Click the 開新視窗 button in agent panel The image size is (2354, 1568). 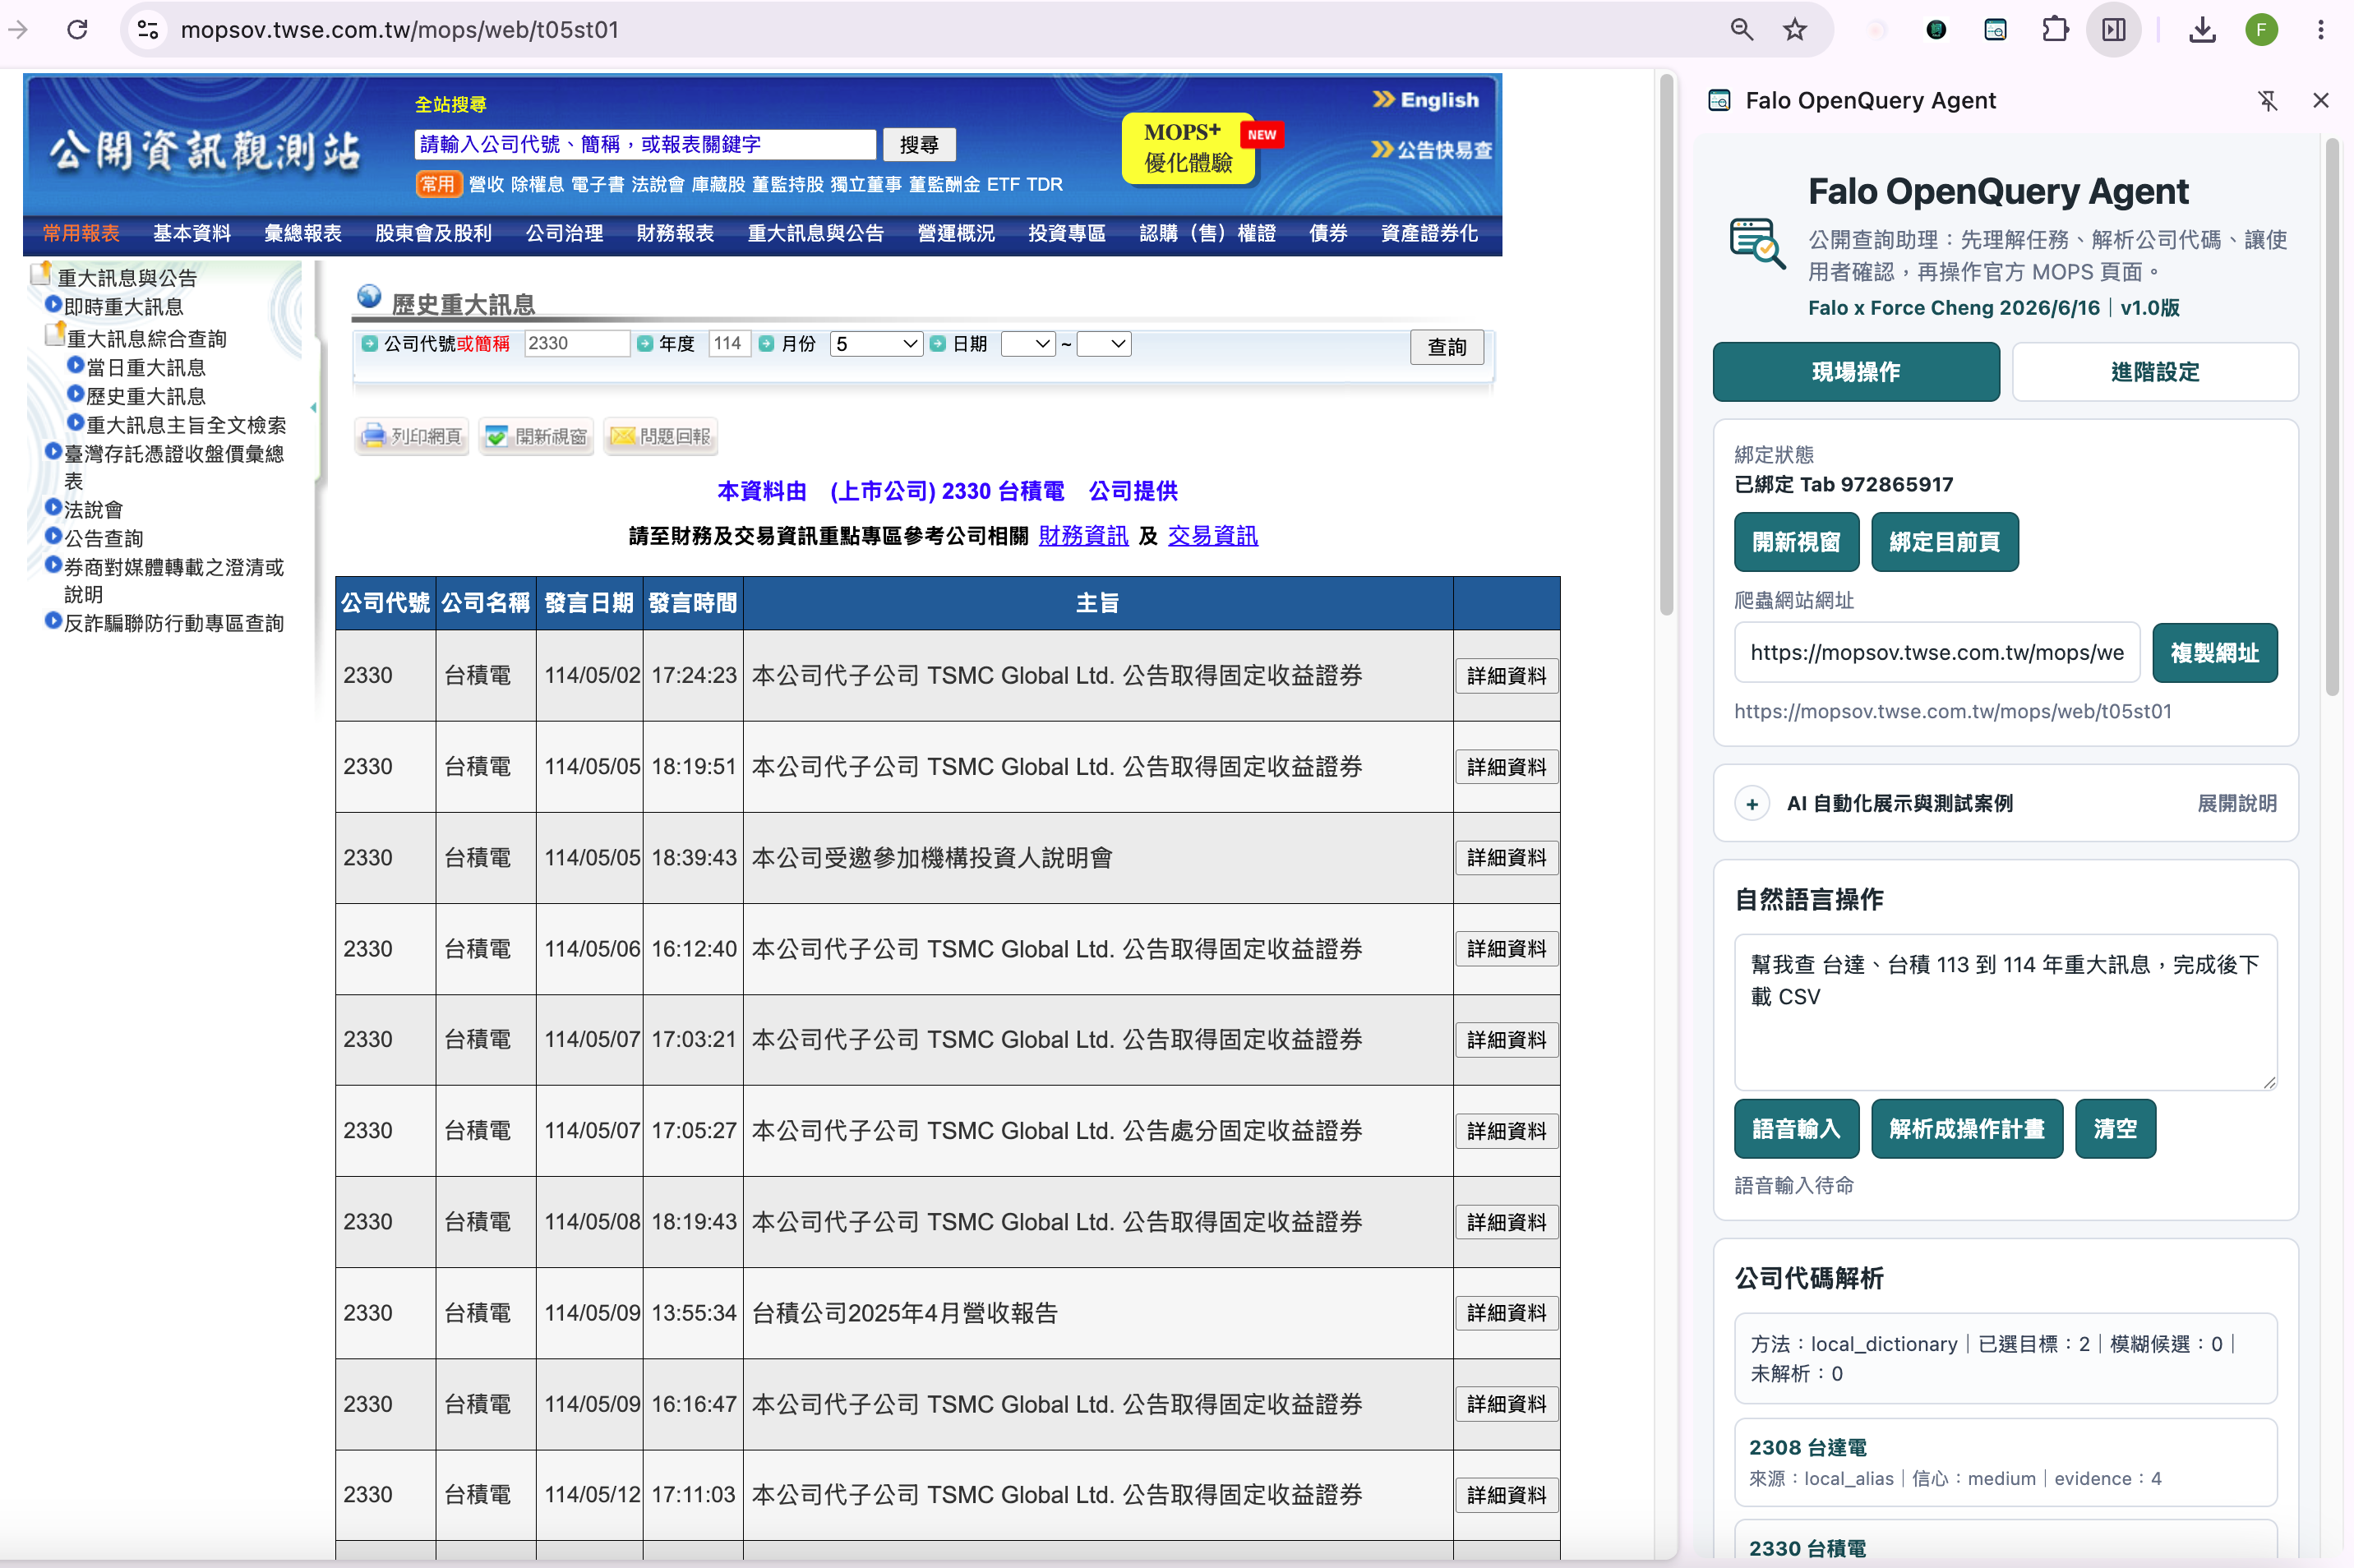pyautogui.click(x=1796, y=542)
